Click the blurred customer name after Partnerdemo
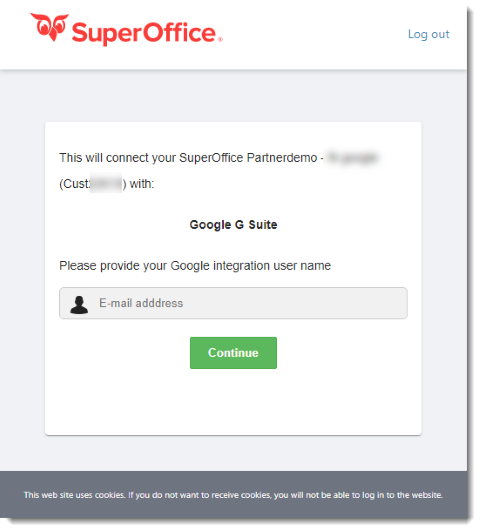Screen dimensions: 480x531 pos(352,158)
